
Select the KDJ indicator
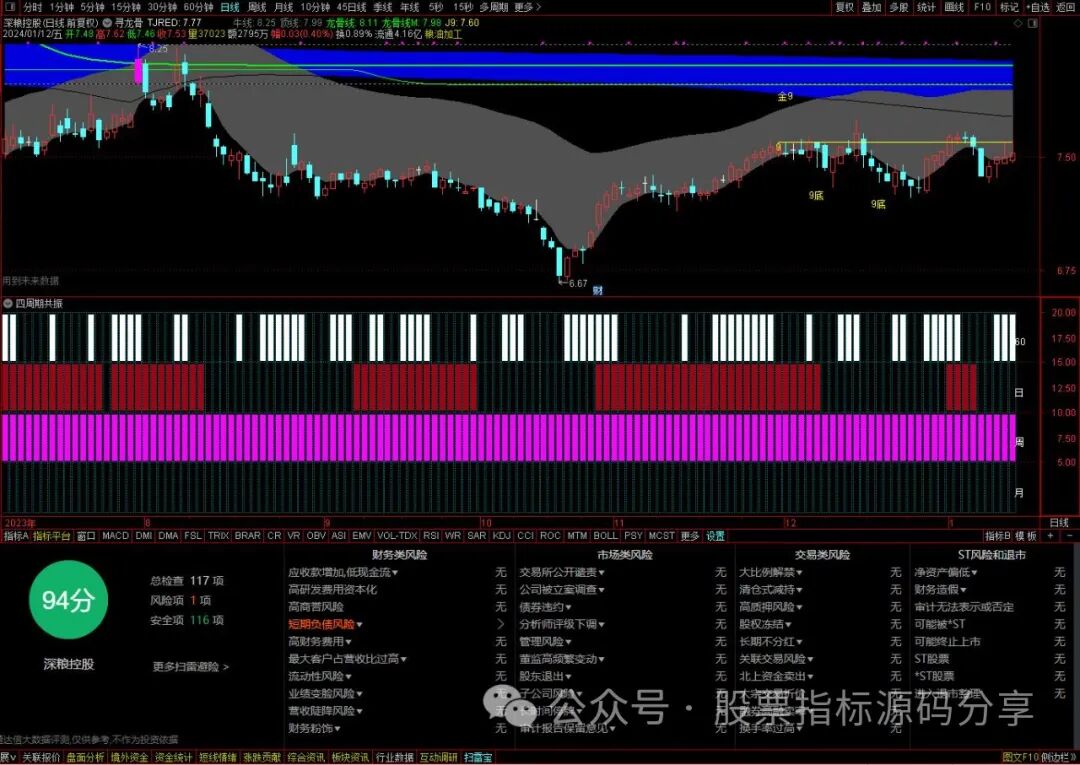tap(501, 536)
